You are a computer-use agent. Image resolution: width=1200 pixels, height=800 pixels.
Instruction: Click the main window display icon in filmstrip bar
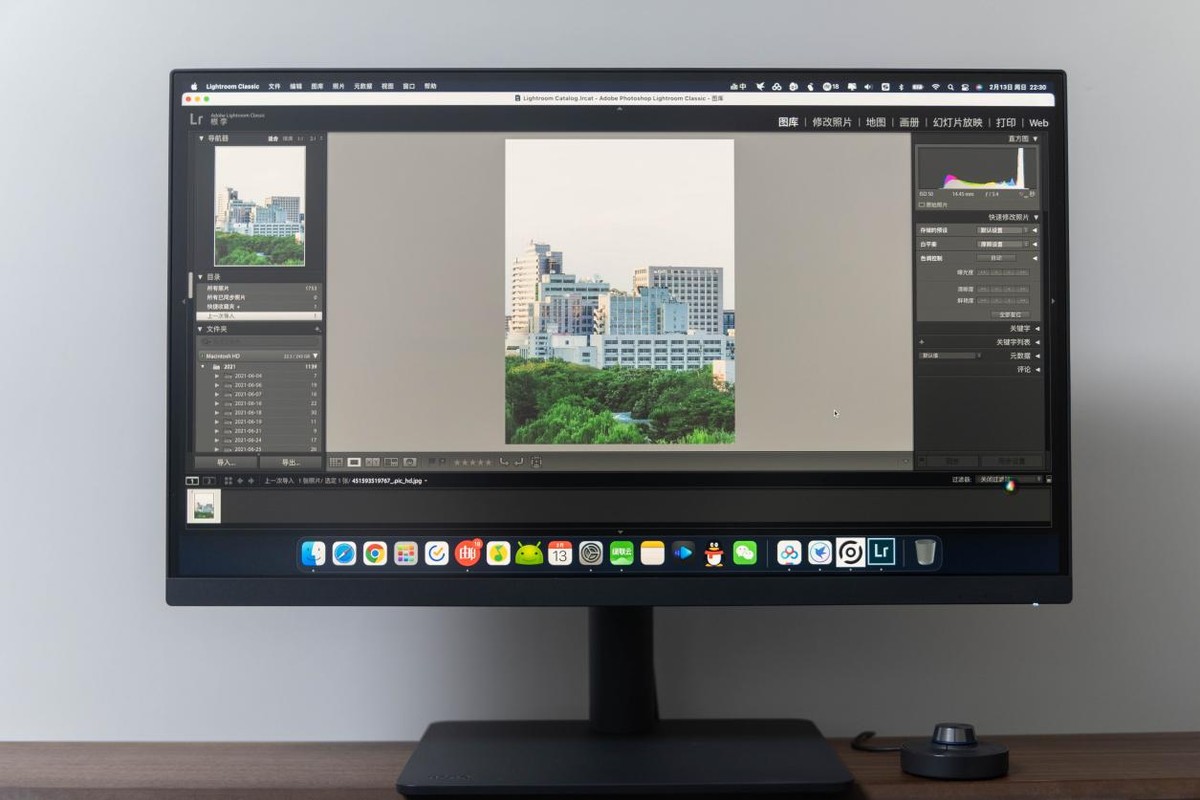tap(193, 481)
